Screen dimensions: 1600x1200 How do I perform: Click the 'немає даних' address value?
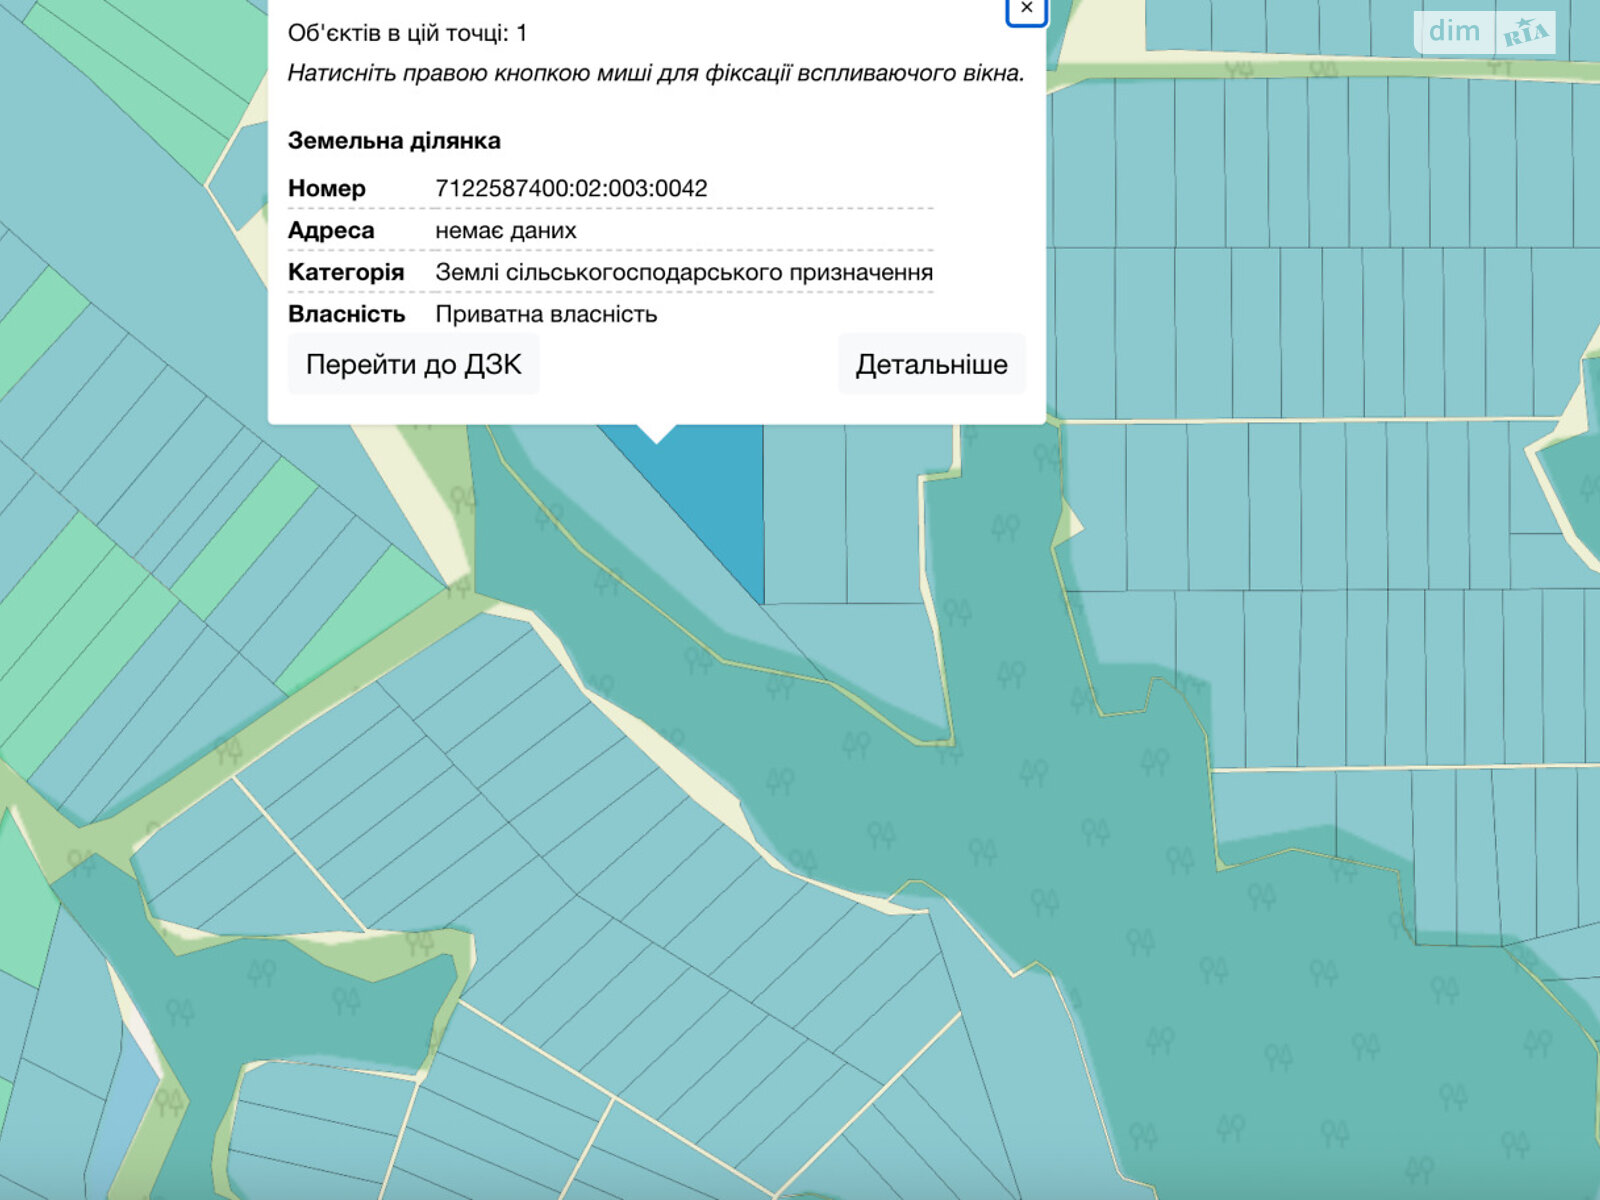click(x=506, y=230)
